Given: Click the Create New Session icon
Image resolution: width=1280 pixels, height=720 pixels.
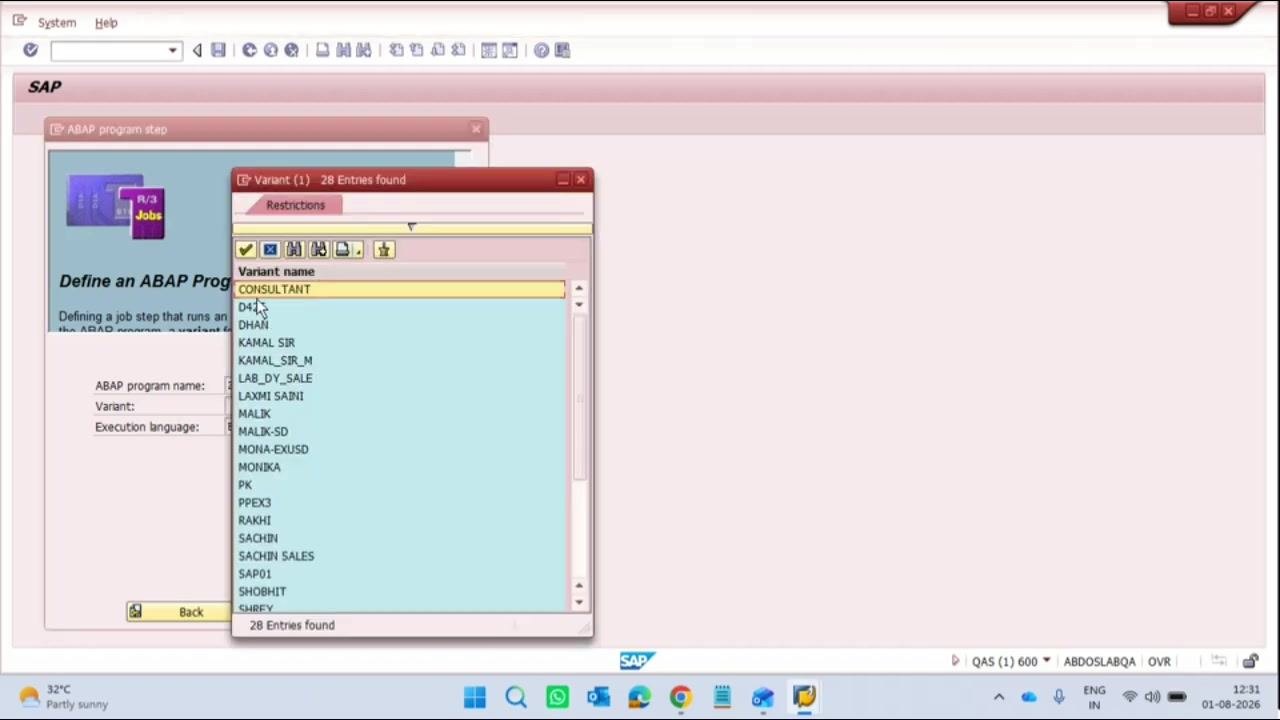Looking at the screenshot, I should [x=489, y=50].
